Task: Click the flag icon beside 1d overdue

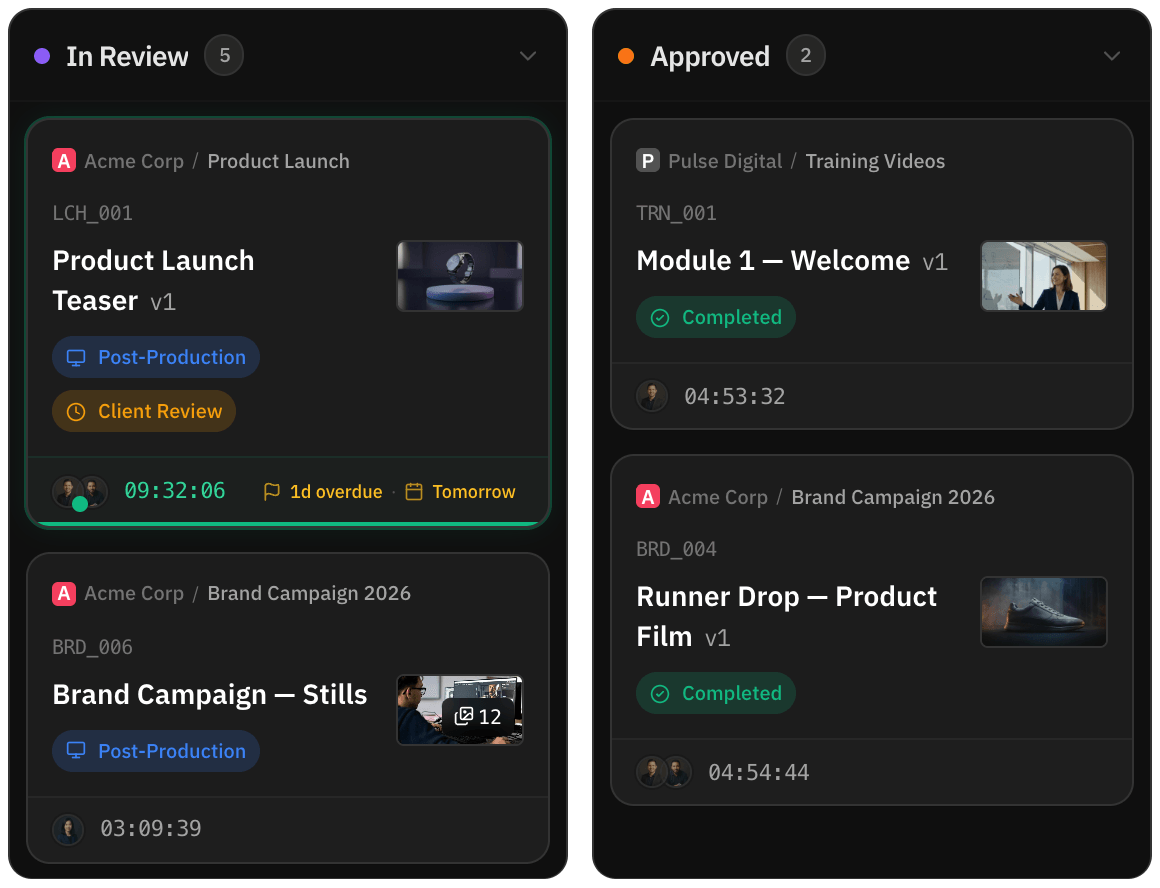Action: (272, 491)
